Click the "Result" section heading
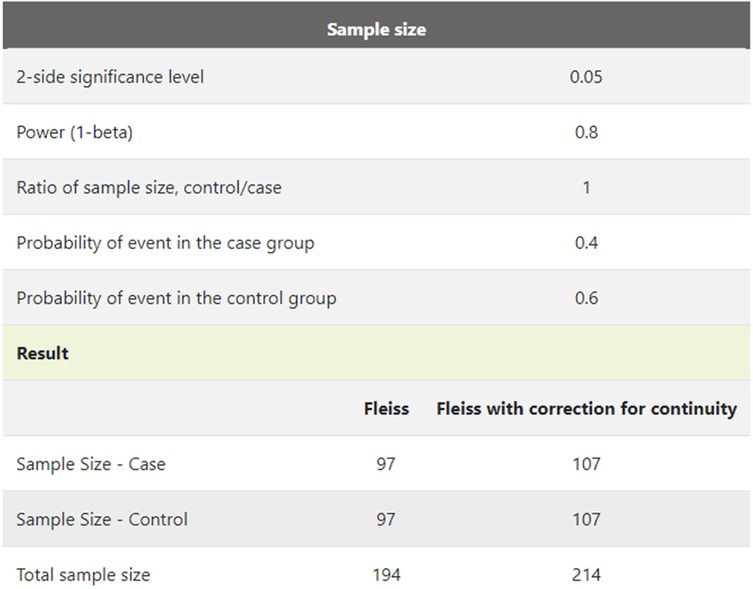Screen dimensions: 753x589 (43, 353)
